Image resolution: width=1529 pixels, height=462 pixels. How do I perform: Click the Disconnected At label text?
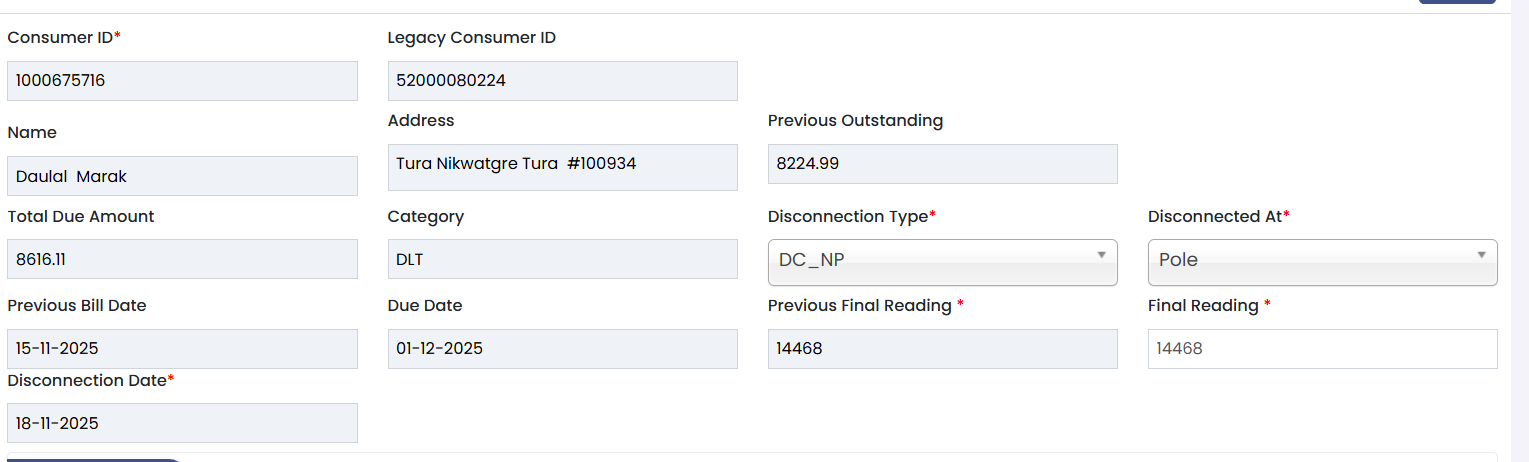click(x=1214, y=217)
